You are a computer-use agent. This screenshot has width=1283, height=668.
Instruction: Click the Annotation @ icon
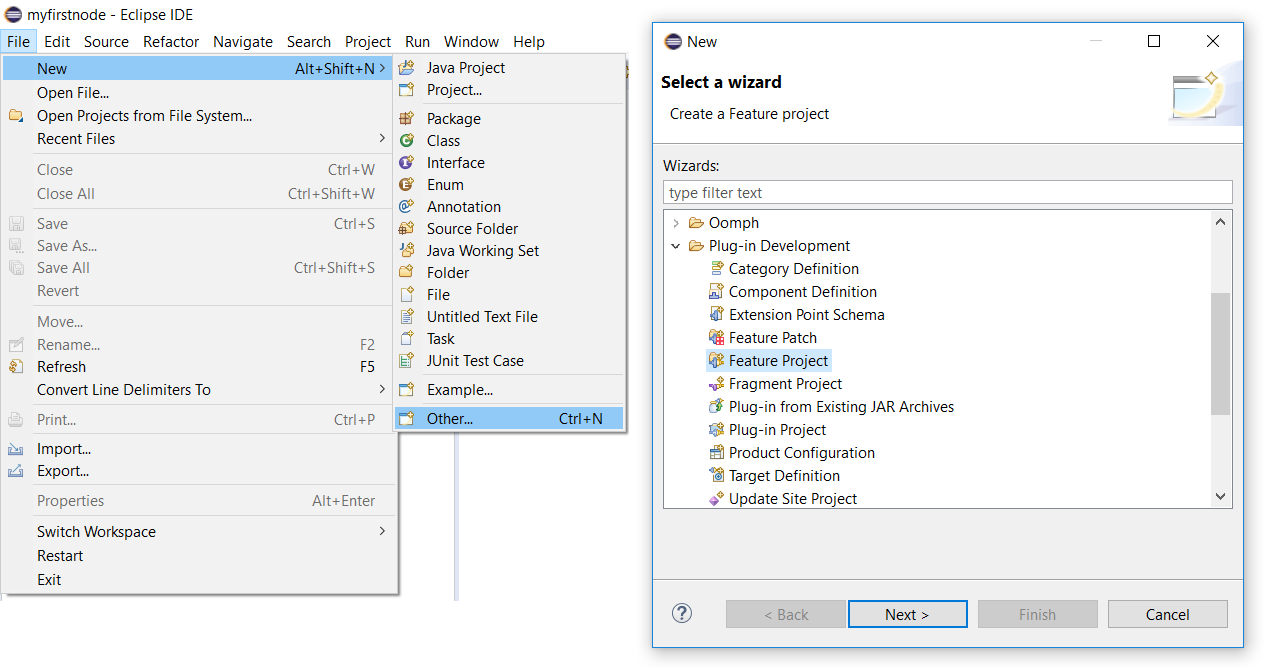click(x=407, y=207)
